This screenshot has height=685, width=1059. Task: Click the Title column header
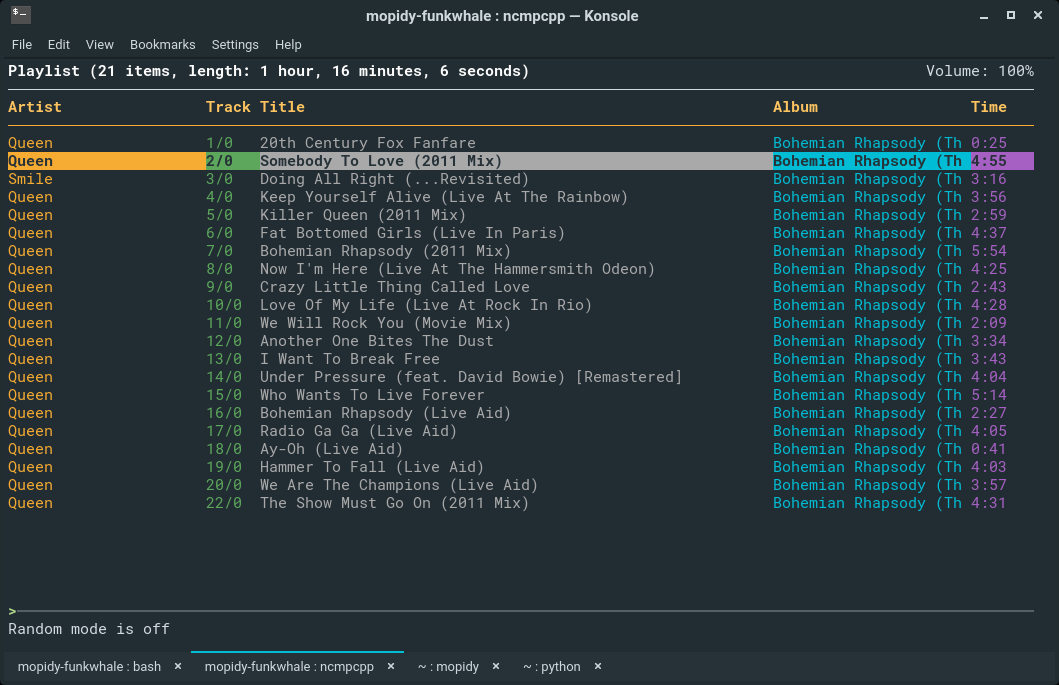click(x=282, y=107)
